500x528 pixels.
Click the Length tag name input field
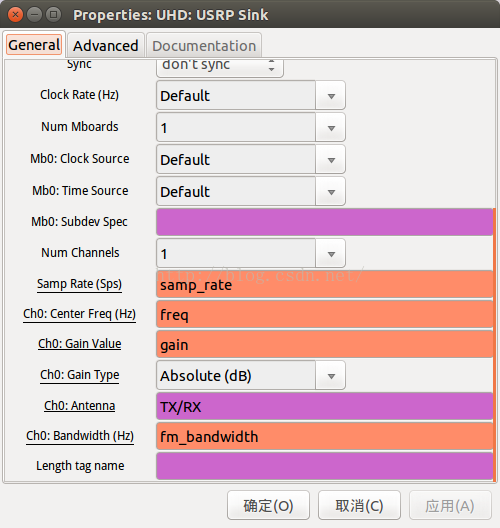pyautogui.click(x=325, y=466)
